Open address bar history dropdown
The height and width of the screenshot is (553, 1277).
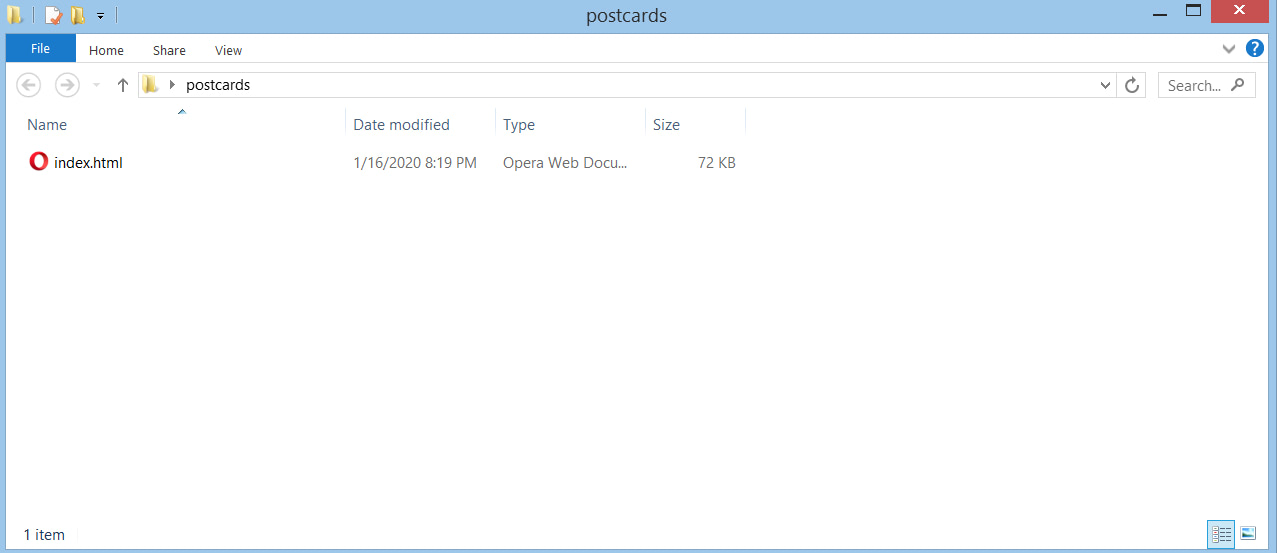tap(1105, 85)
